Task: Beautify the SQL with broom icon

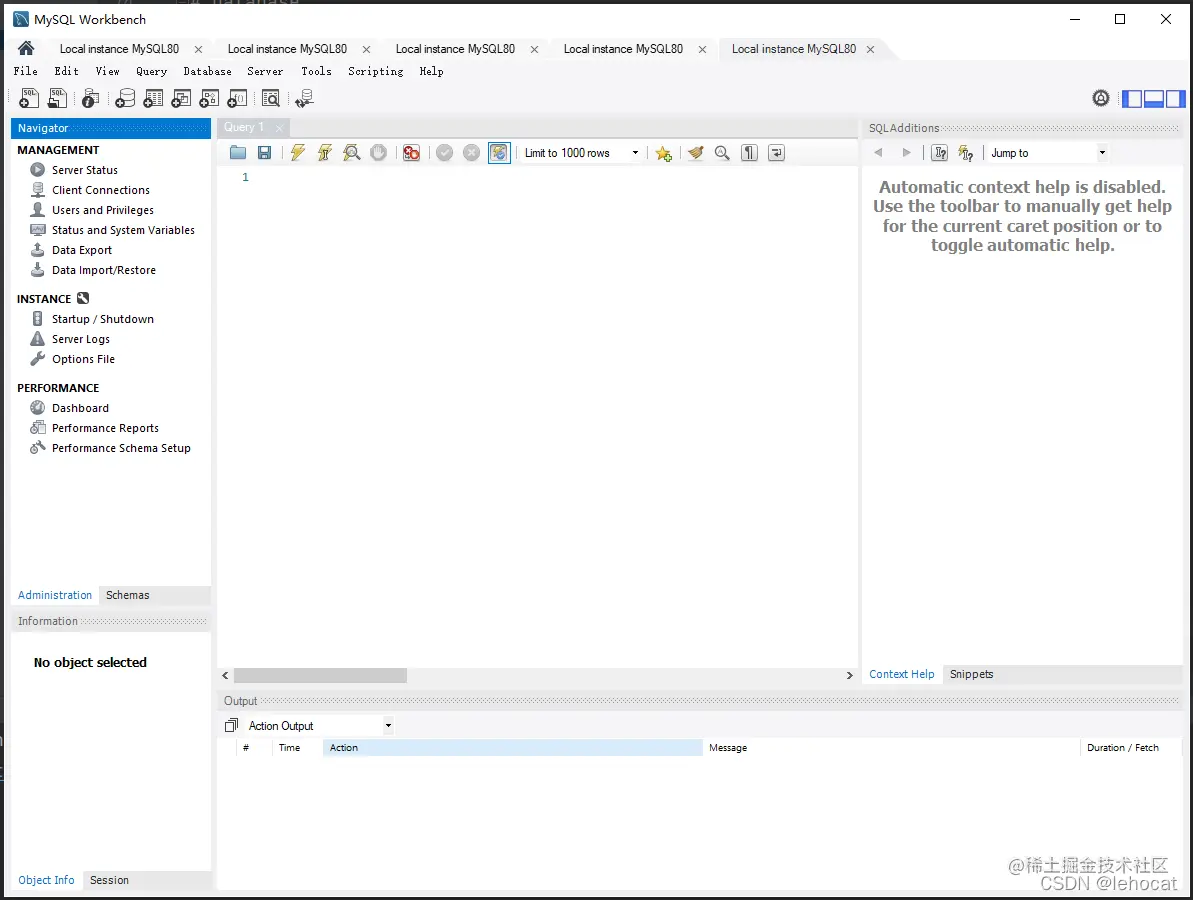Action: [695, 153]
